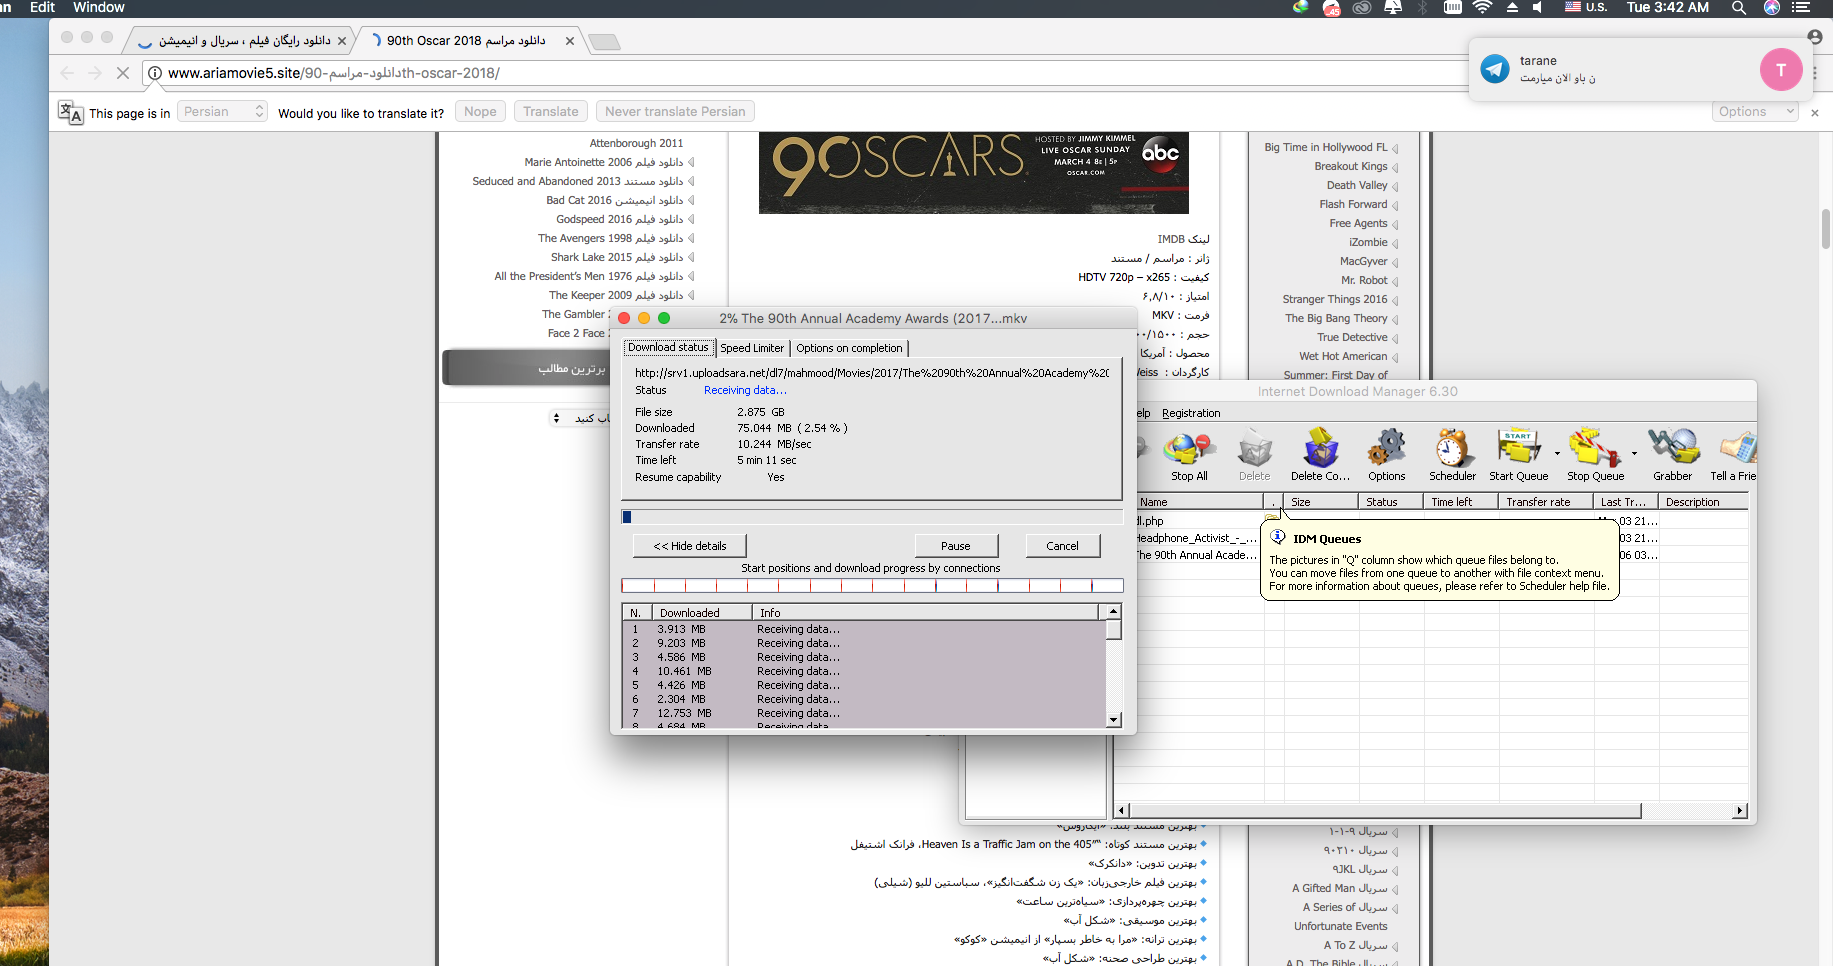Pause the download
This screenshot has width=1833, height=966.
point(956,546)
